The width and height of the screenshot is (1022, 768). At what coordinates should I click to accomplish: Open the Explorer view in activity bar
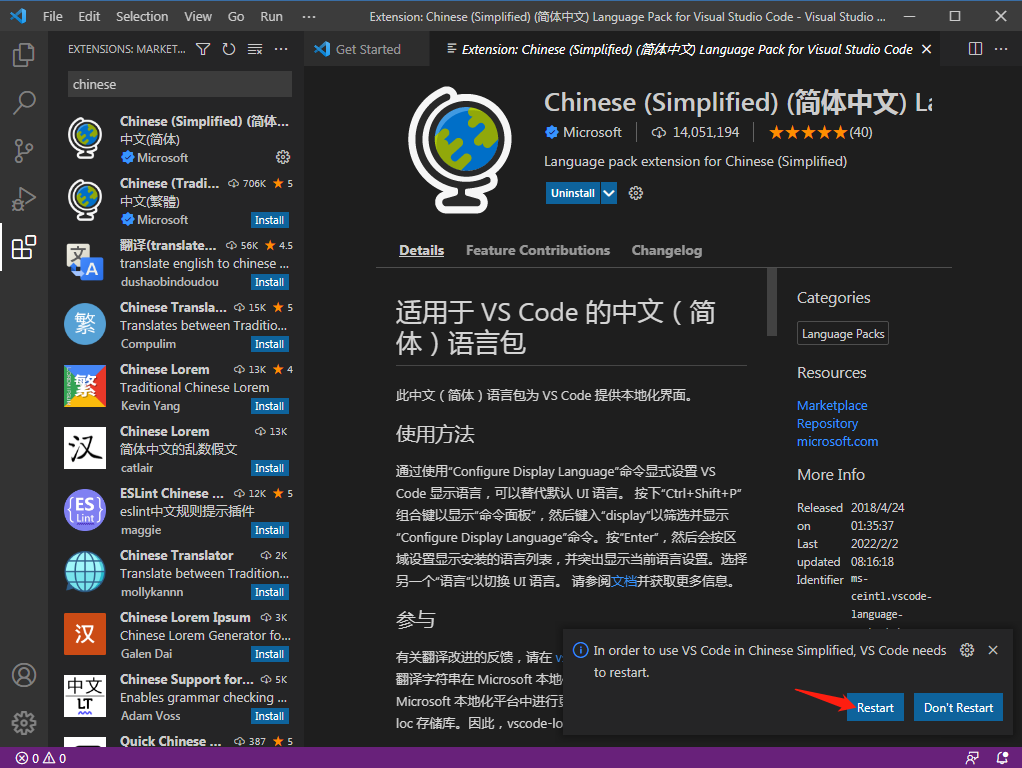[23, 55]
